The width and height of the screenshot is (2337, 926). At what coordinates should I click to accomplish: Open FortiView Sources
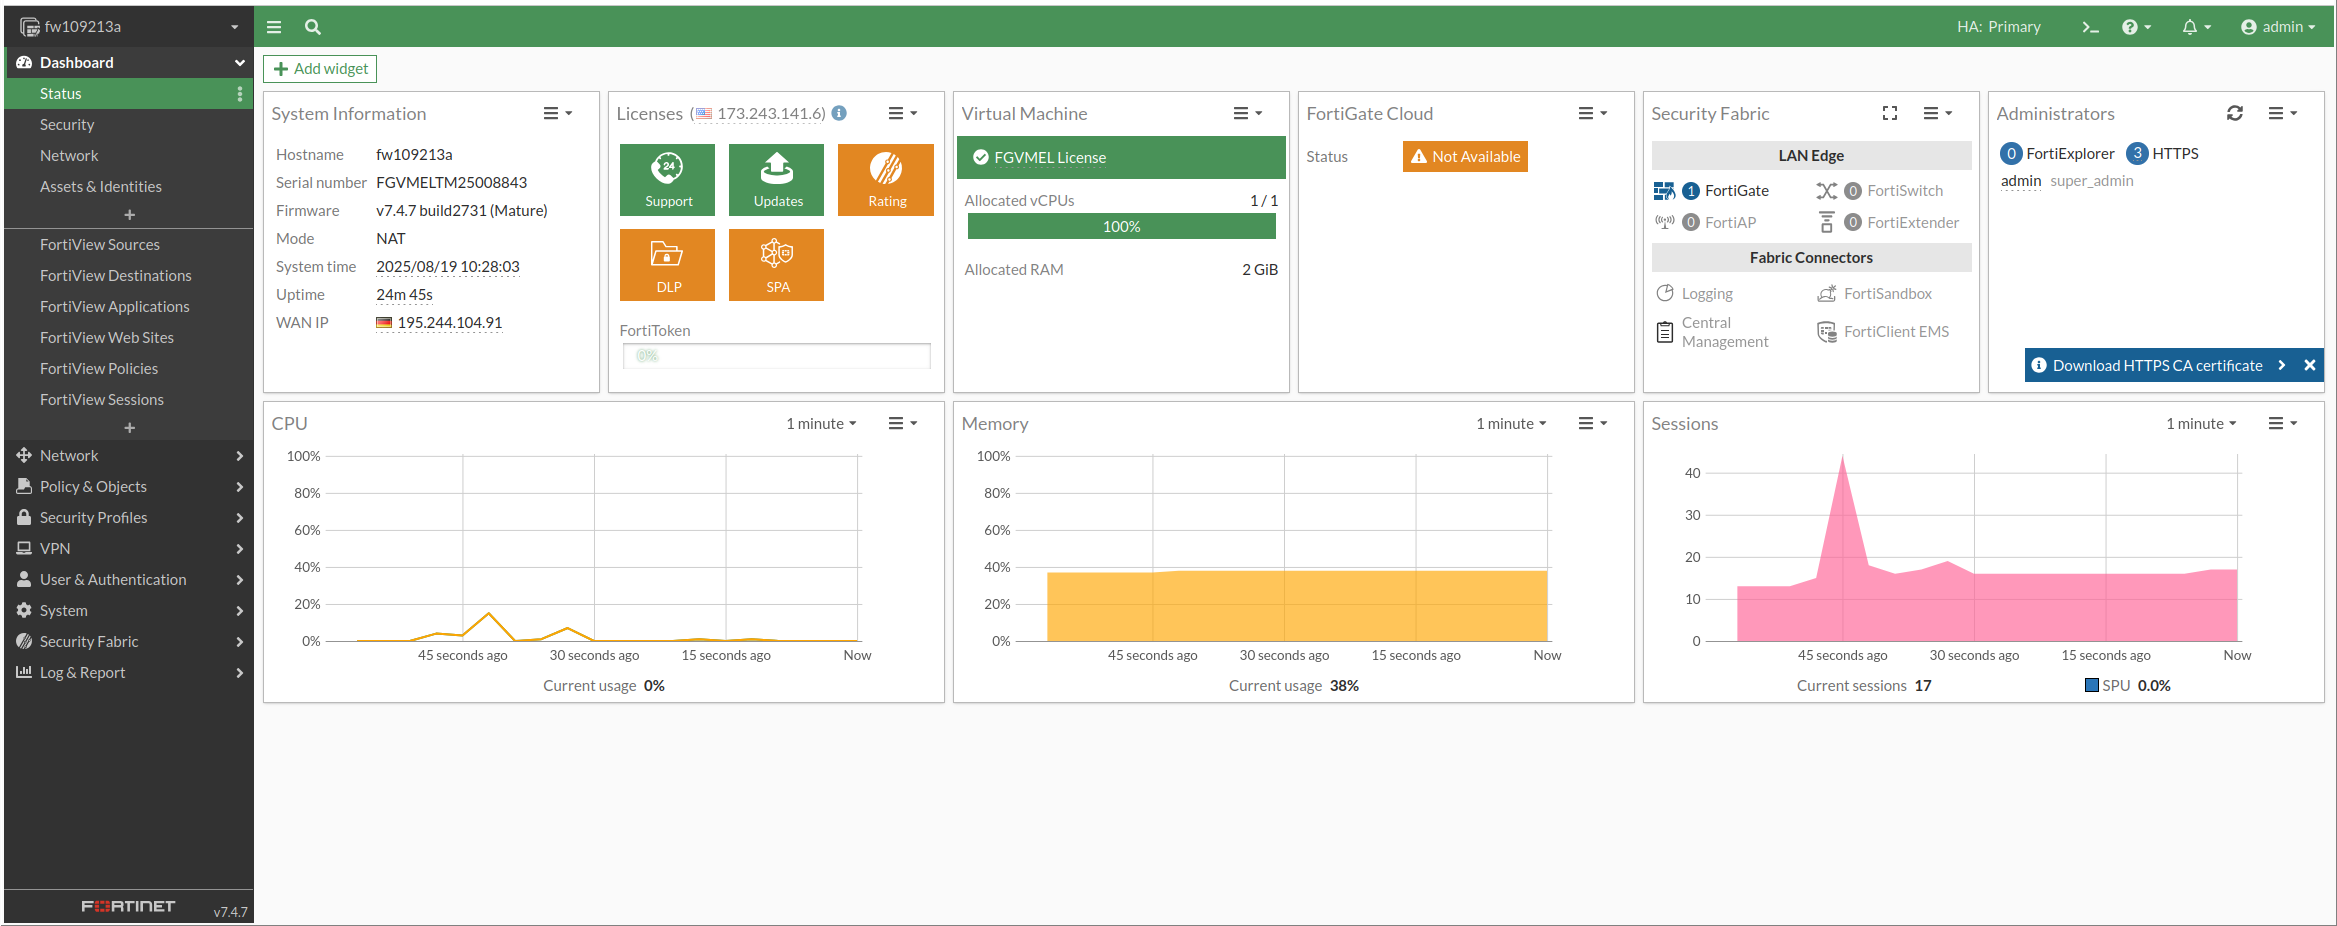[x=129, y=244]
